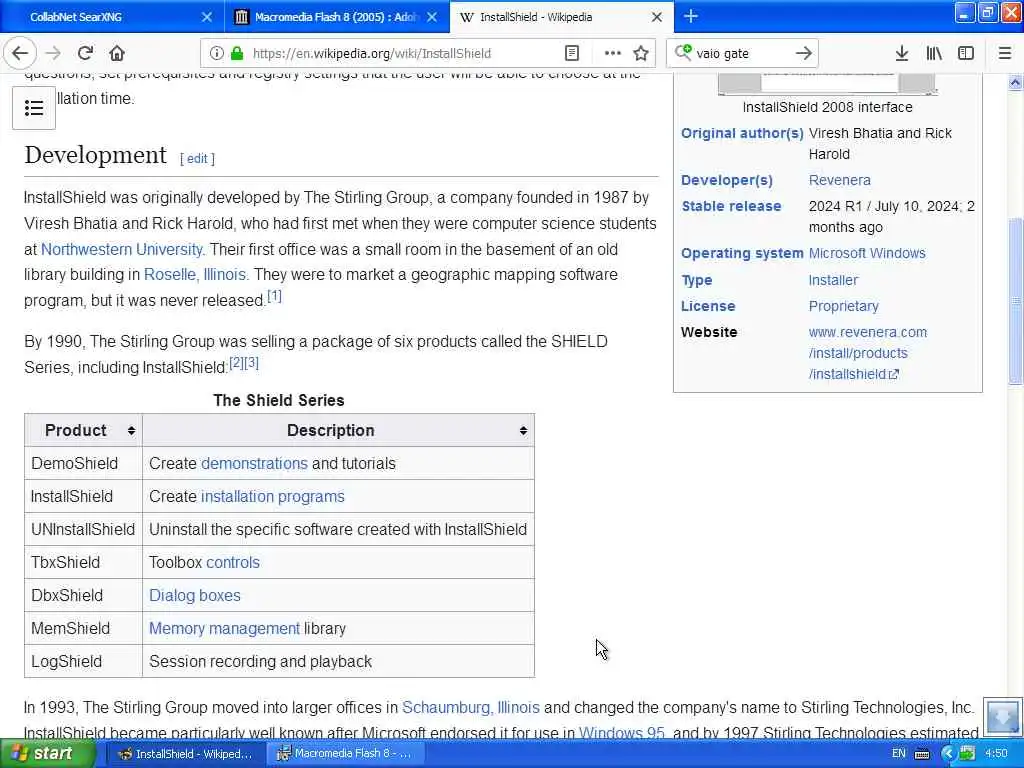The image size is (1024, 768).
Task: Select the UNInstallShield table cell
Action: [84, 530]
